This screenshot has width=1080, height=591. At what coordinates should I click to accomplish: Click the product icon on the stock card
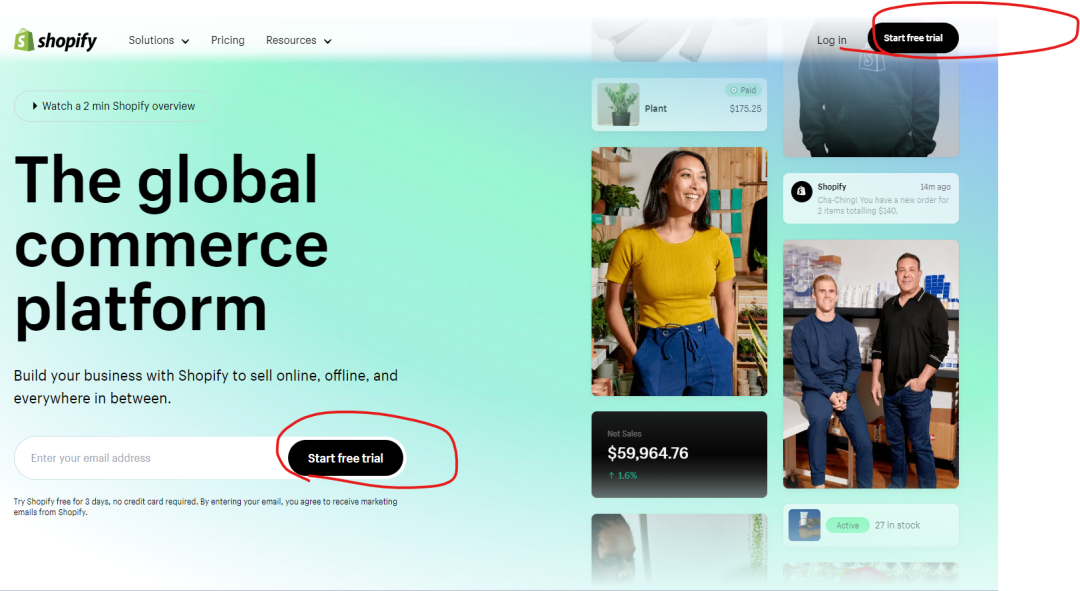[x=804, y=524]
